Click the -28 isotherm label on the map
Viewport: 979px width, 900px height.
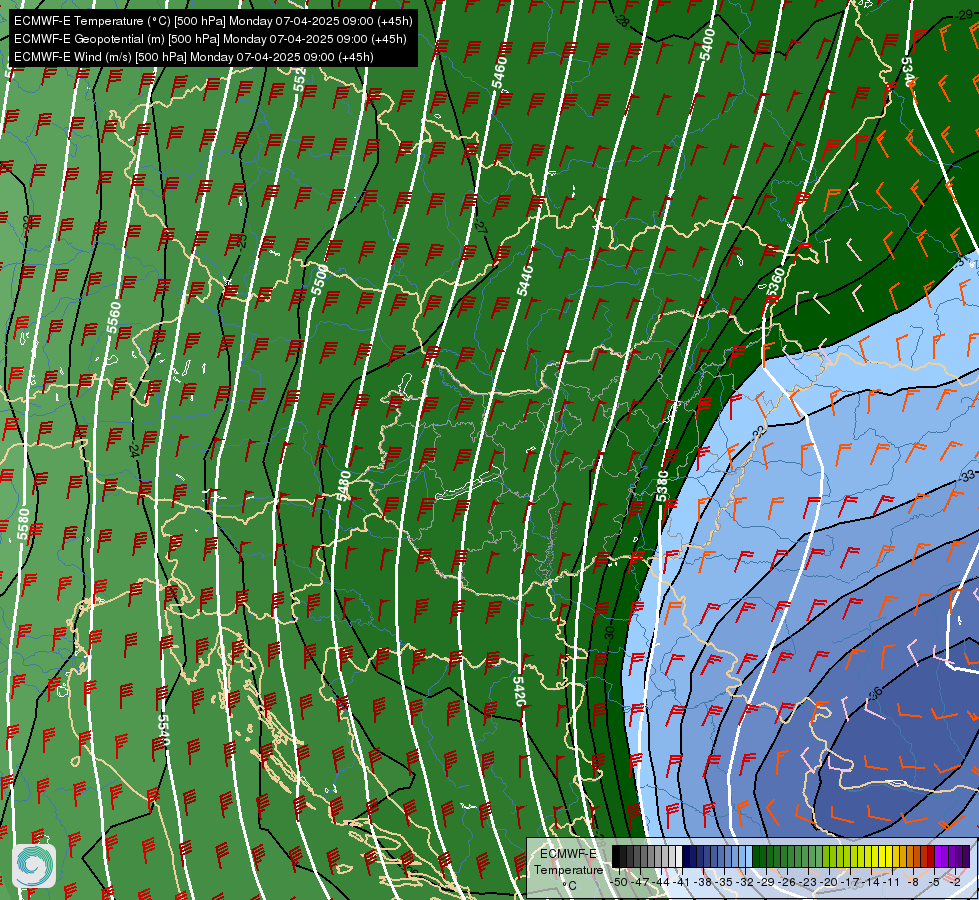[622, 19]
